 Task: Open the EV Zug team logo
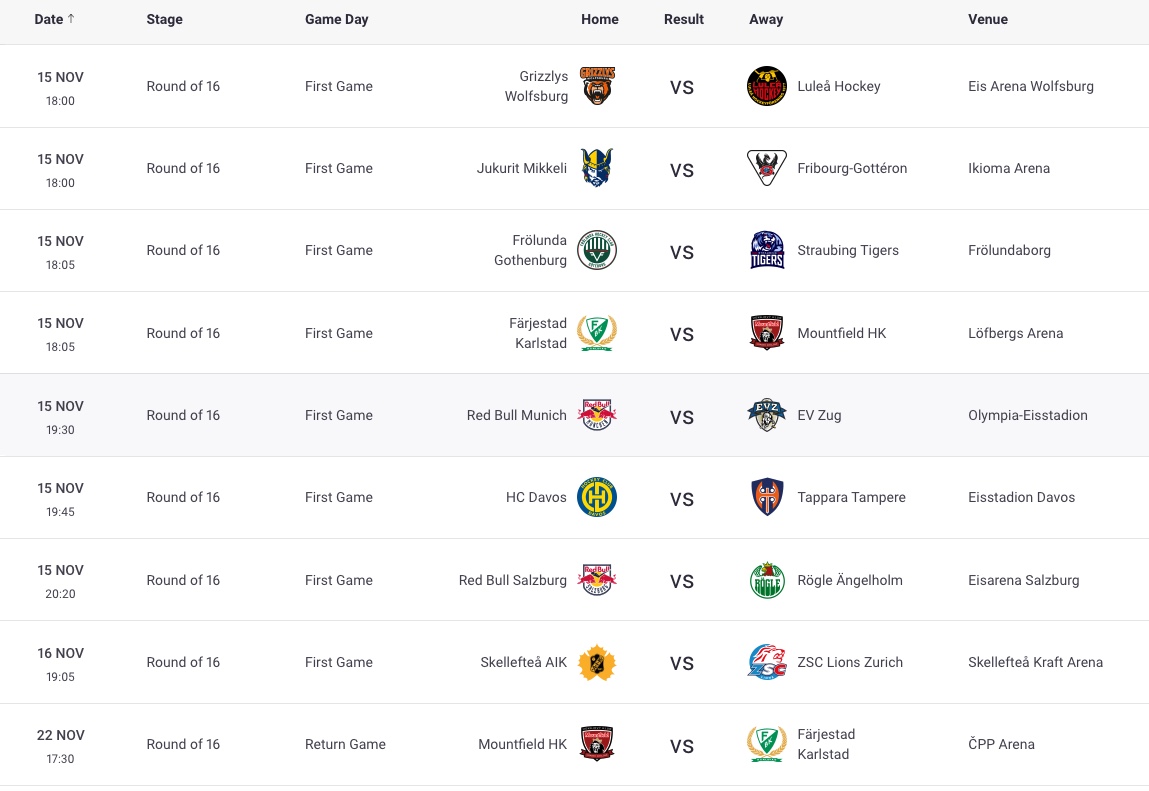tap(767, 415)
